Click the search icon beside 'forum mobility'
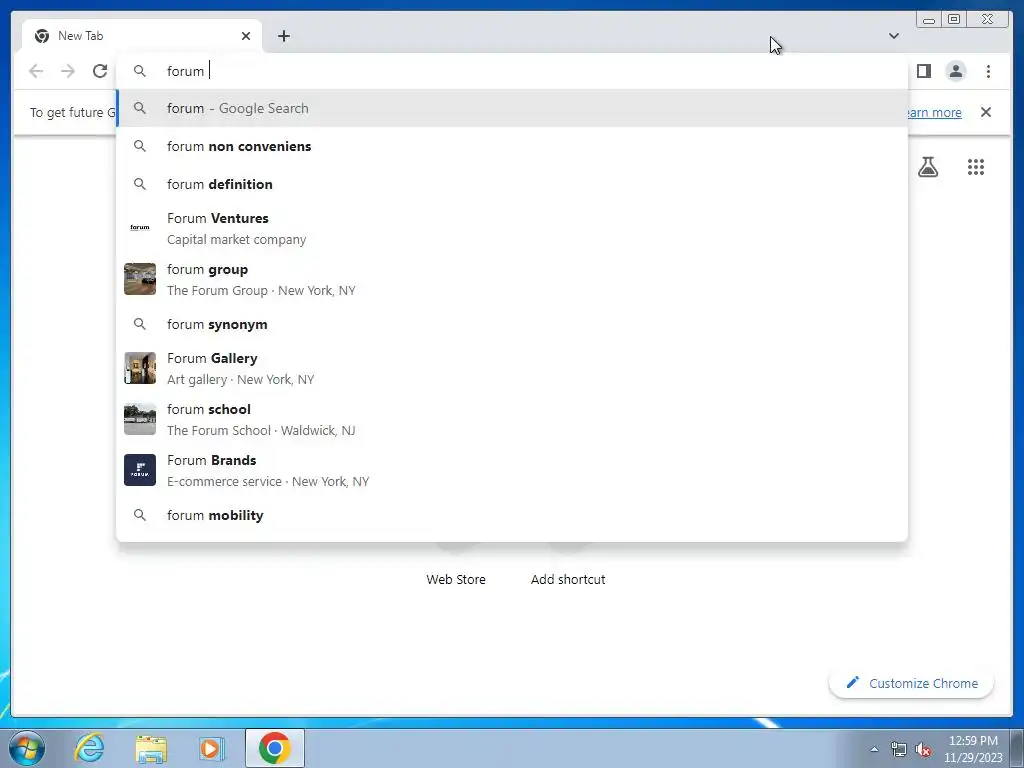The image size is (1024, 768). (140, 515)
